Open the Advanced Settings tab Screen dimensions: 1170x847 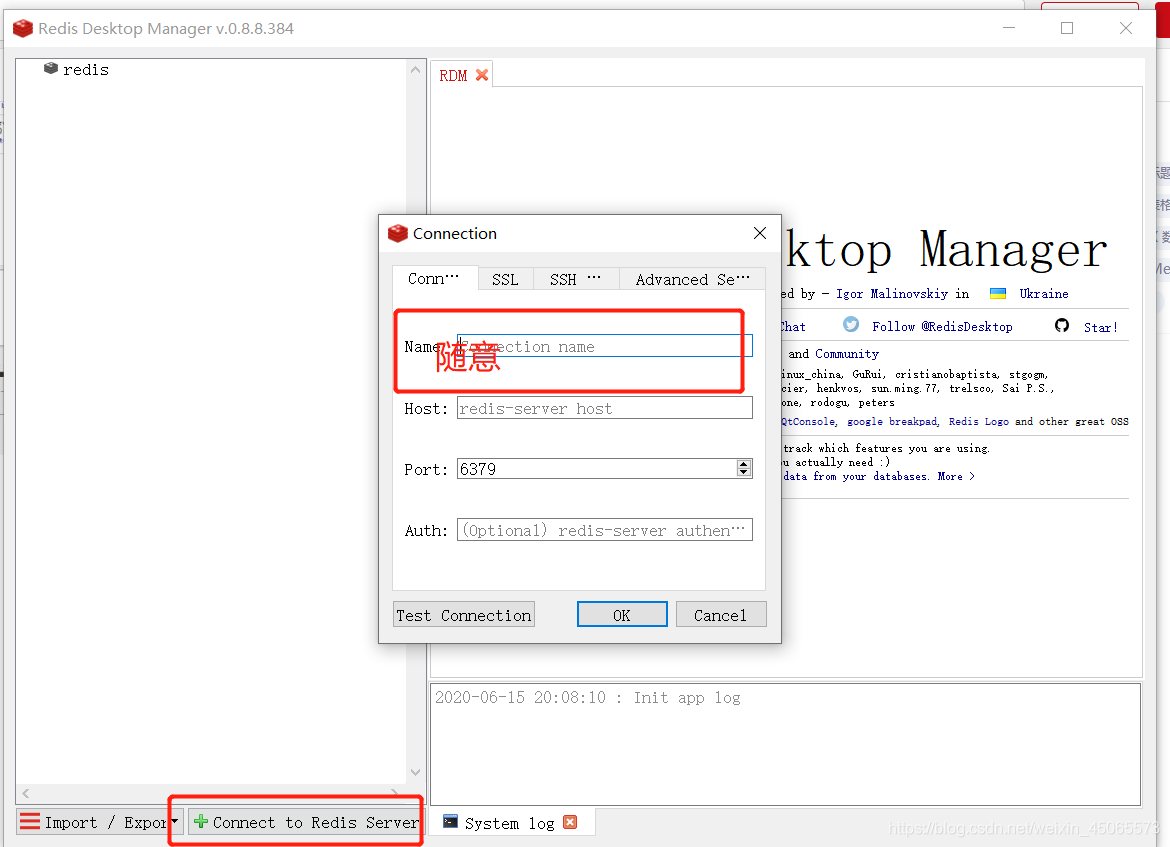[x=692, y=279]
